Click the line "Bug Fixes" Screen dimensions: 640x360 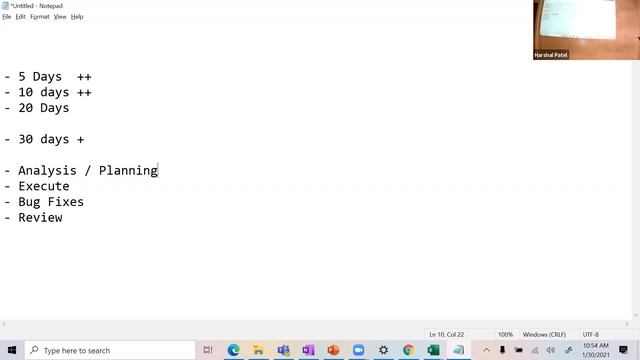tap(44, 202)
